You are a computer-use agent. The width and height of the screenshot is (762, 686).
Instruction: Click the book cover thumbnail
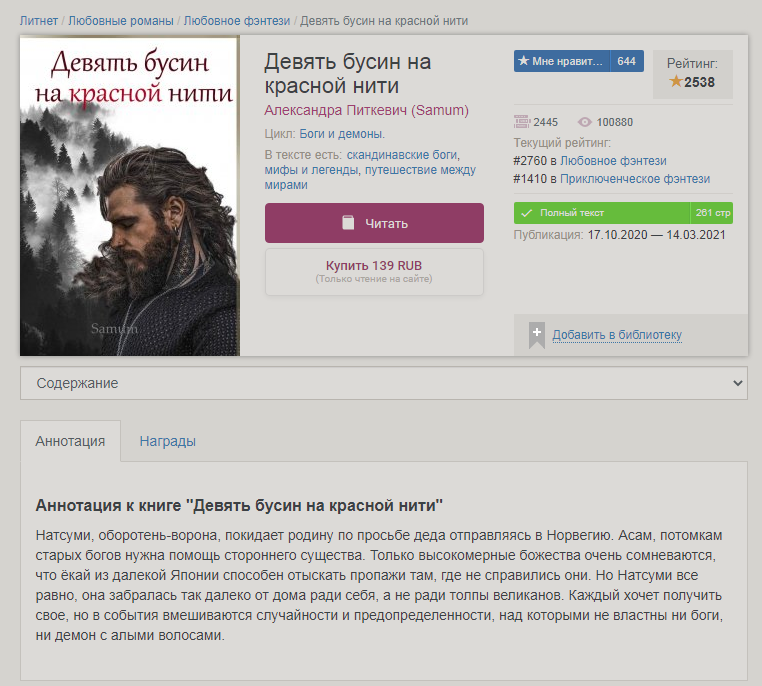[129, 196]
